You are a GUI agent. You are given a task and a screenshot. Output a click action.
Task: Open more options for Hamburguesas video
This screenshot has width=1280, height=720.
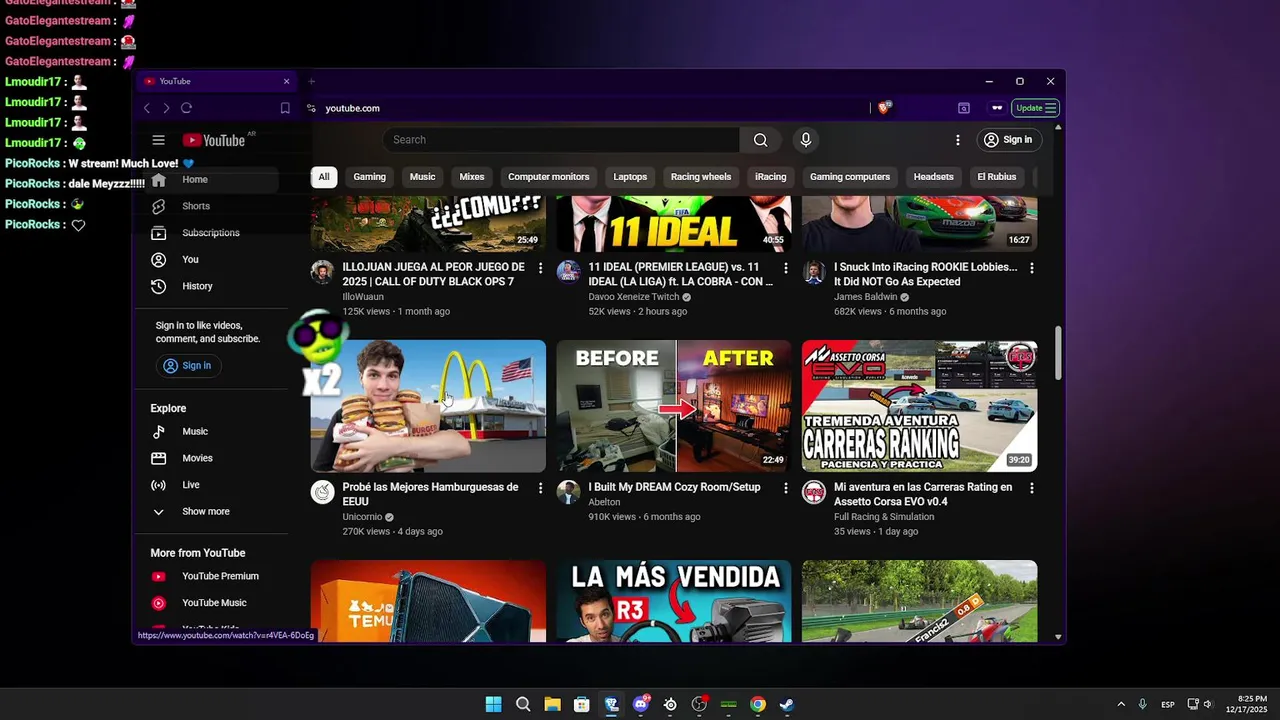tap(540, 488)
